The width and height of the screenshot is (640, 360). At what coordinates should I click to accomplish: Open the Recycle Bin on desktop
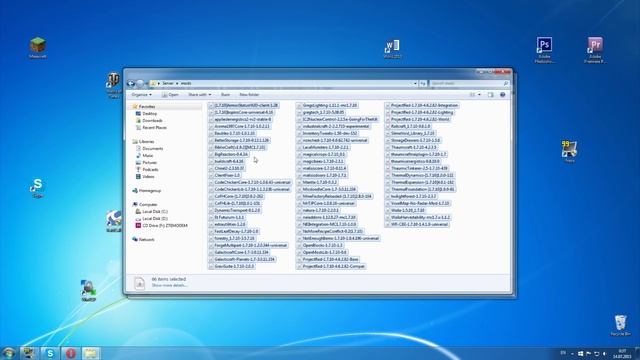[x=620, y=325]
